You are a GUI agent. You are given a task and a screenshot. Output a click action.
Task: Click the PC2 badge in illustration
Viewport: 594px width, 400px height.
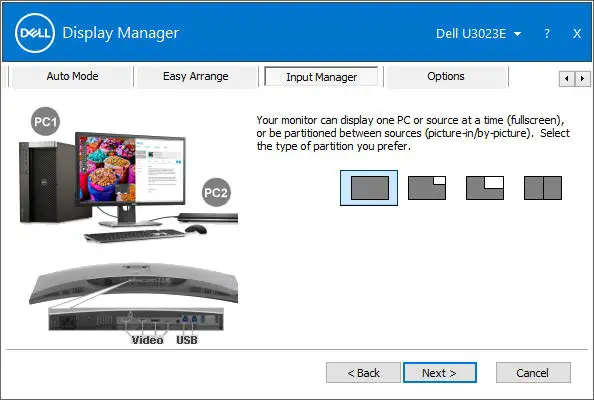tap(216, 192)
